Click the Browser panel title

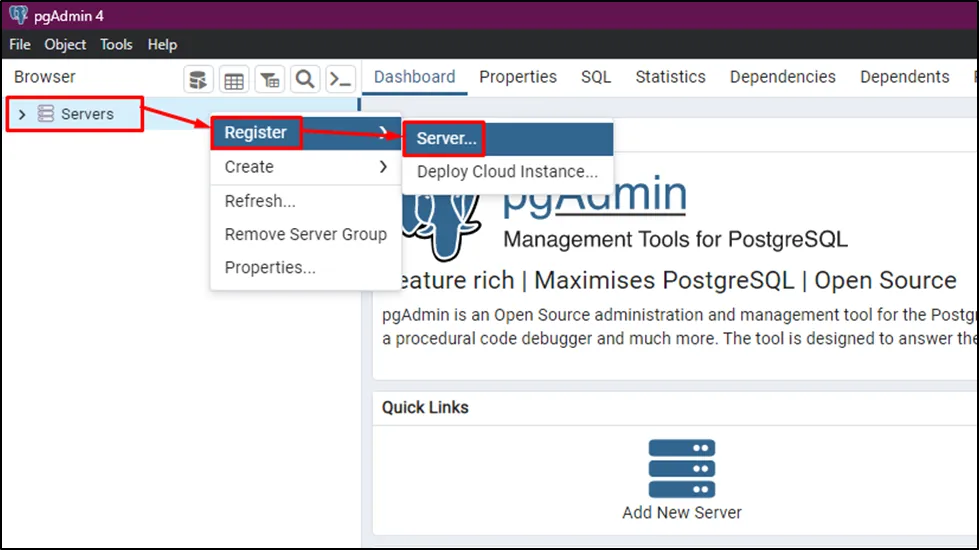[x=44, y=77]
